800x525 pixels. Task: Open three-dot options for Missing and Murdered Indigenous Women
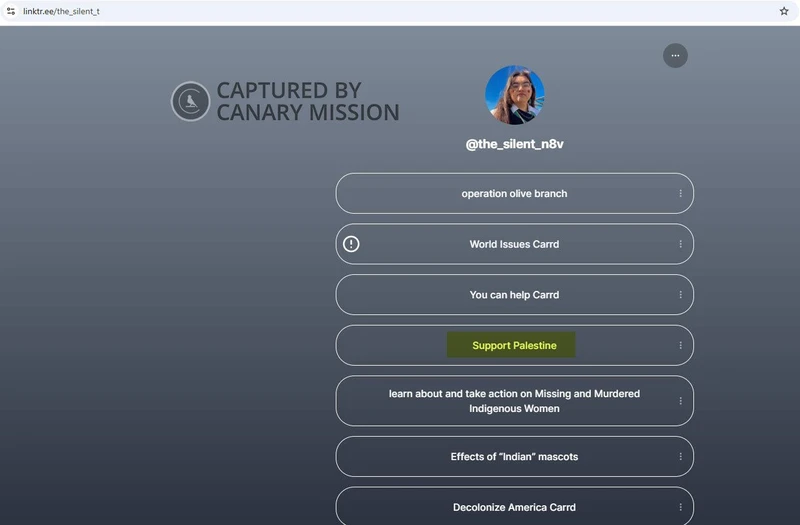[x=680, y=401]
